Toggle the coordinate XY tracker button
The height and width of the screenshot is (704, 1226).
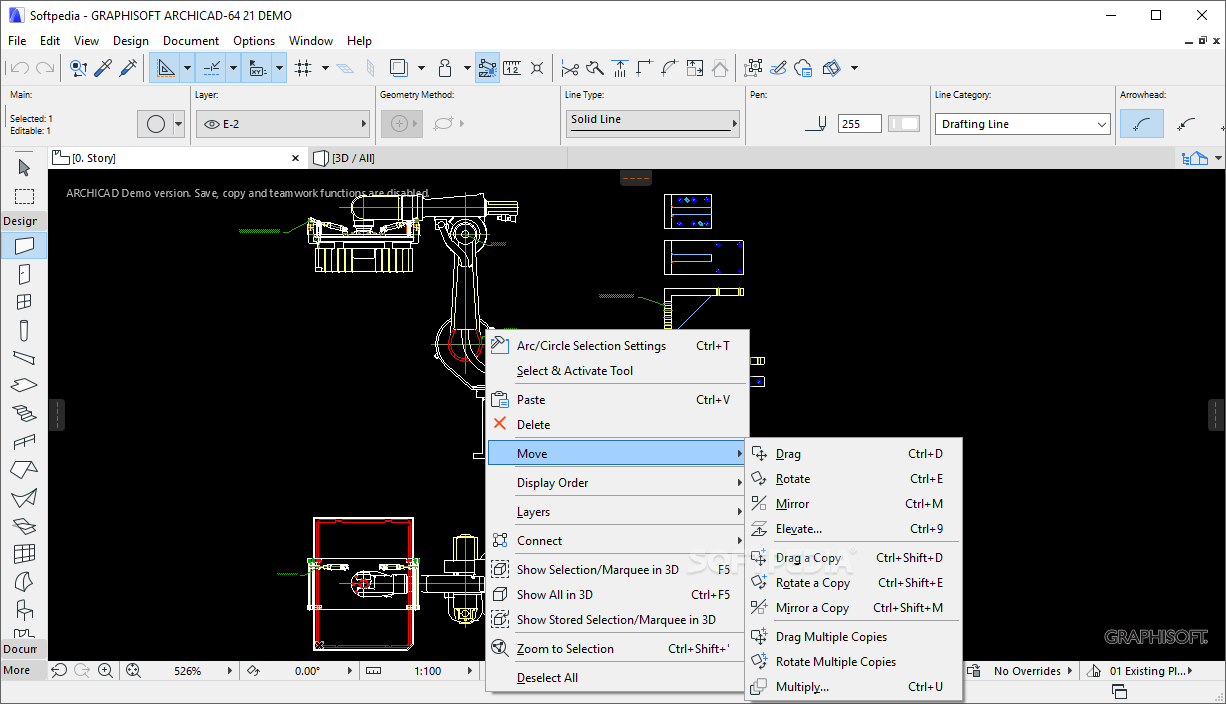coord(257,68)
